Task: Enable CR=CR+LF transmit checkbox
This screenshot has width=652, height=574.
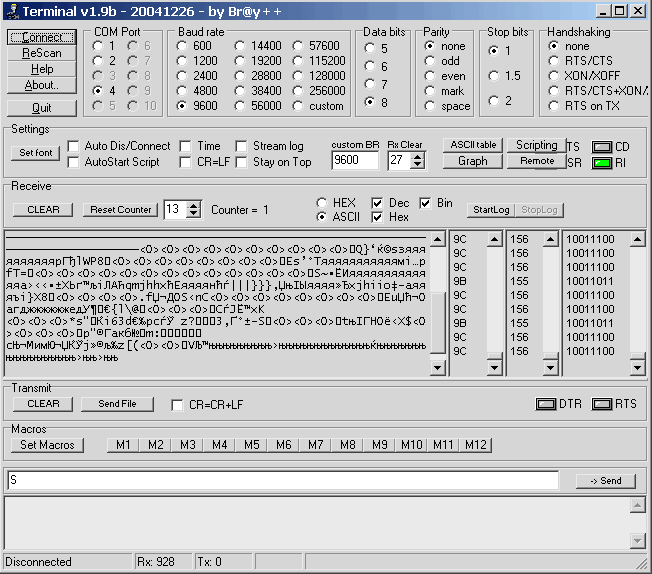Action: 178,405
